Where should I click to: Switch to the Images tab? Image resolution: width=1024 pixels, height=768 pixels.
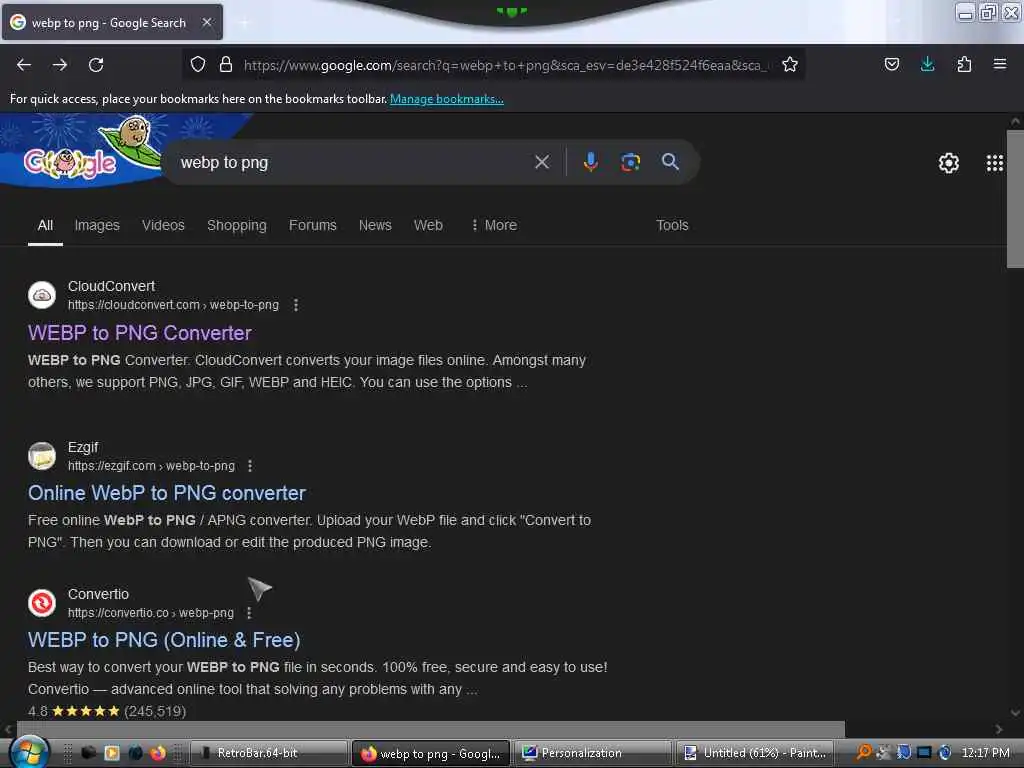97,225
